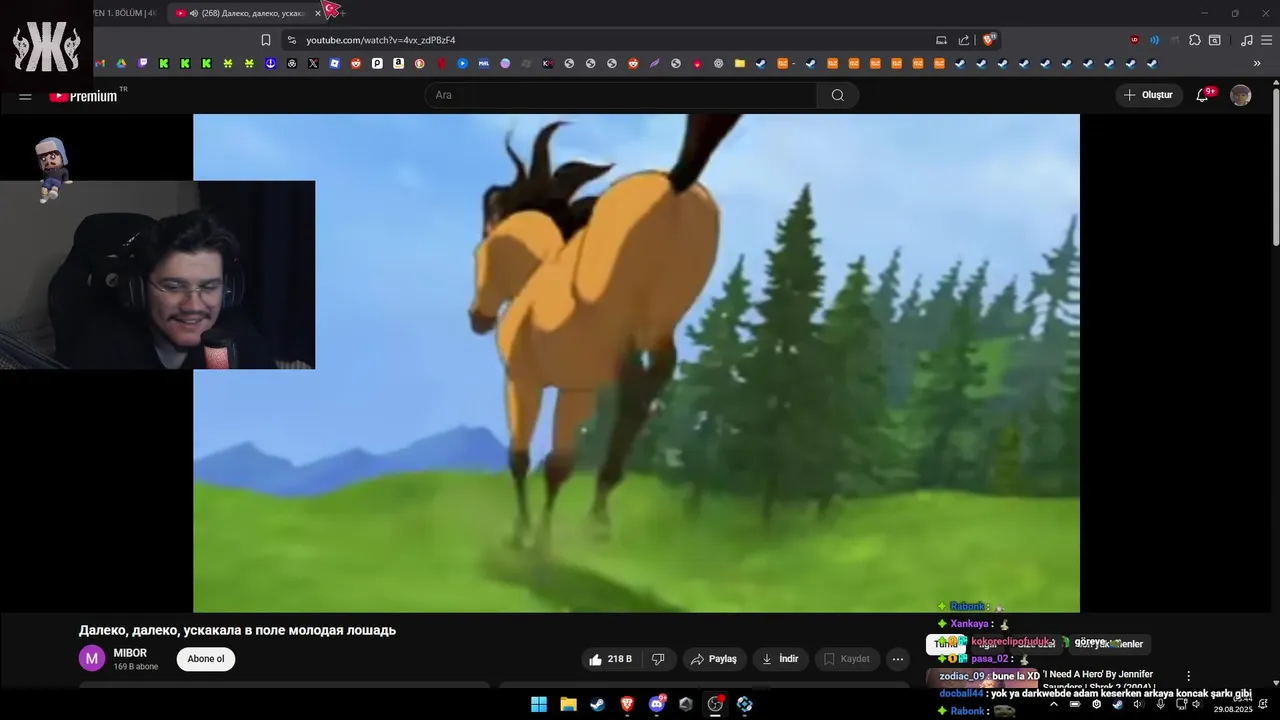Expand the bookmarks overflow chevron
Viewport: 1280px width, 720px height.
point(1257,63)
